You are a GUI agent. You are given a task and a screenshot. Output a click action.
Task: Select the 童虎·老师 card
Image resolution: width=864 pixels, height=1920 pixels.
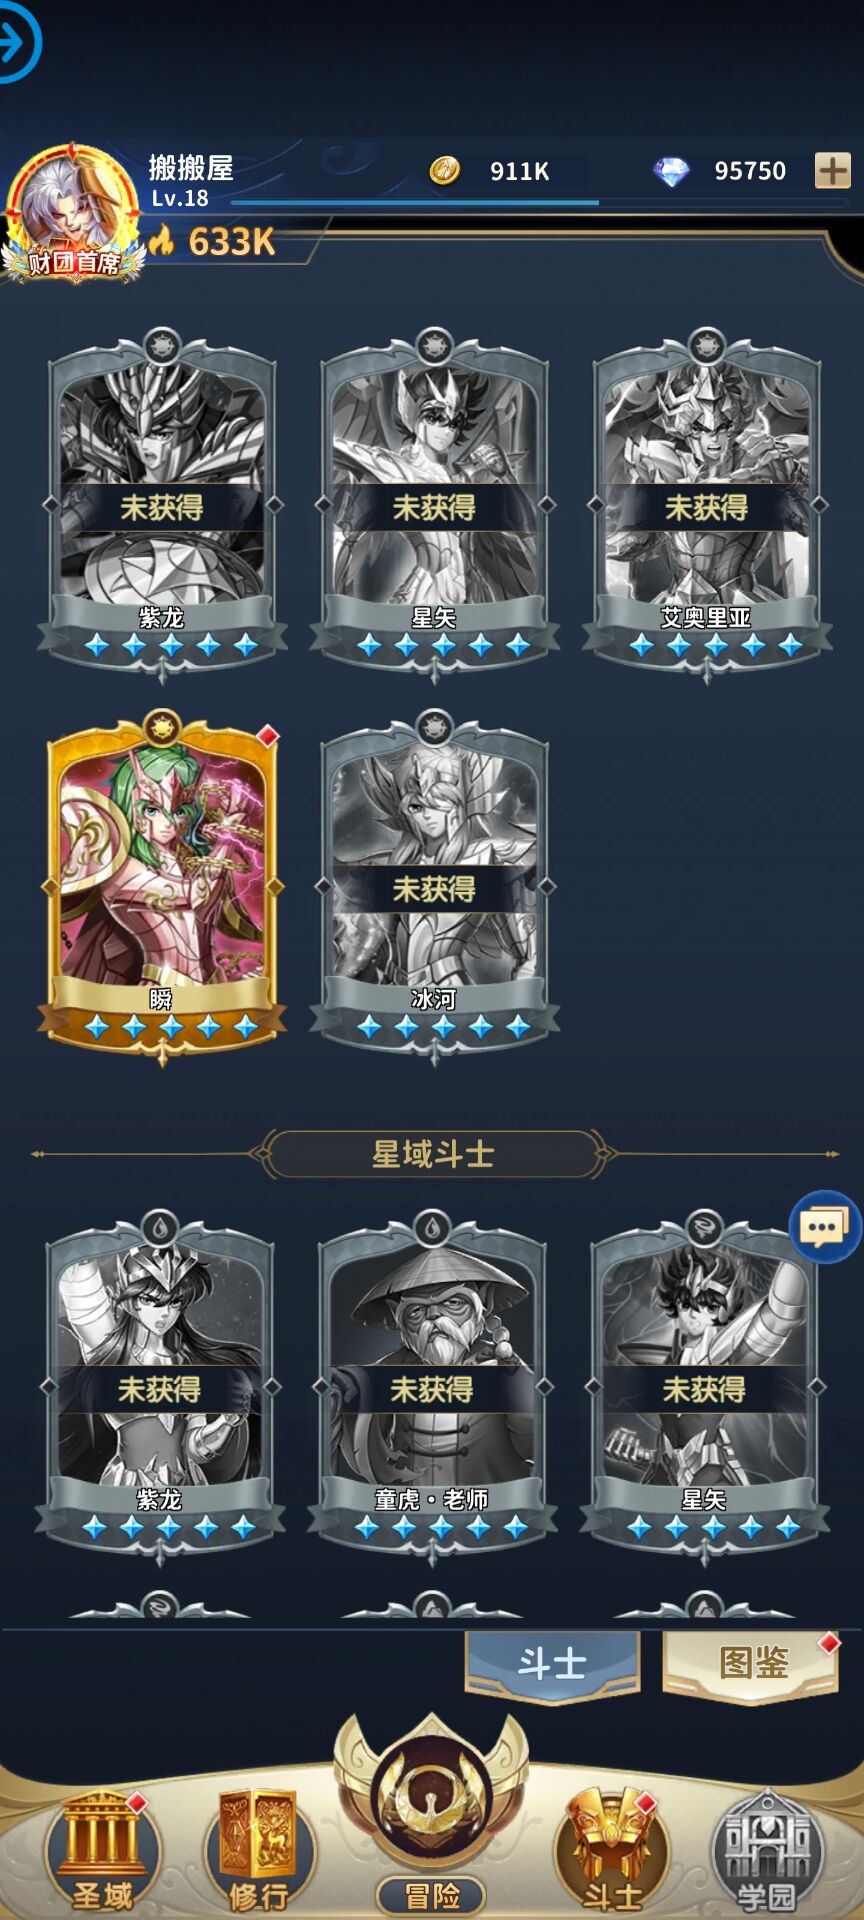[x=432, y=1385]
